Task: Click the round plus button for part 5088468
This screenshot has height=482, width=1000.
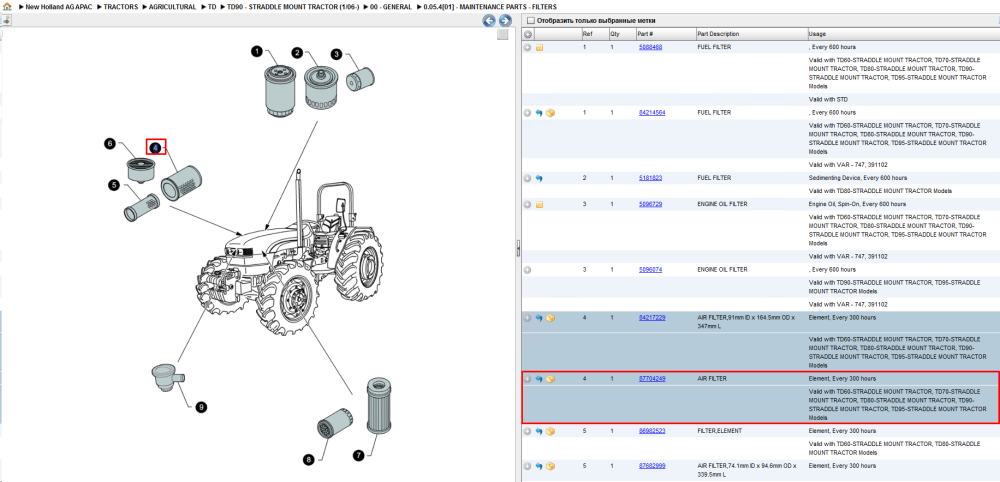Action: coord(527,48)
